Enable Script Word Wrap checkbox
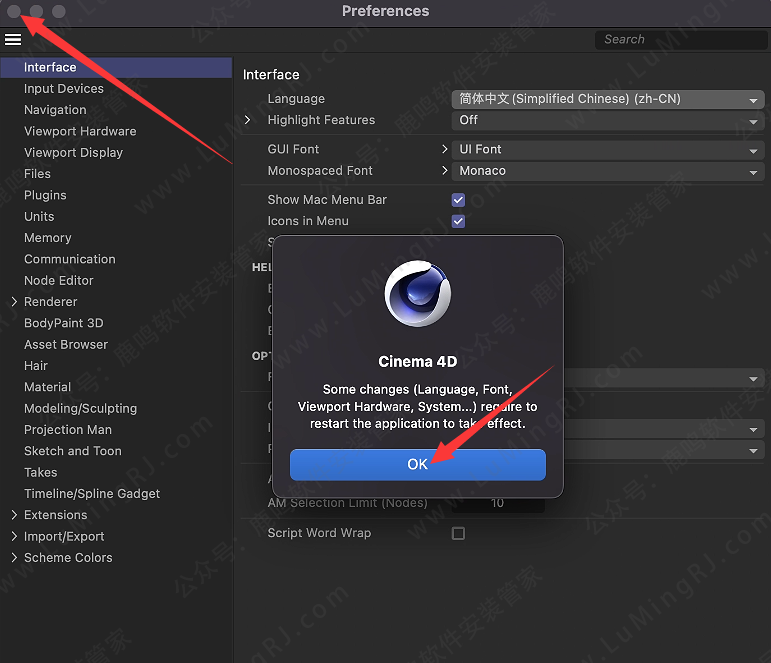The image size is (771, 663). click(458, 534)
